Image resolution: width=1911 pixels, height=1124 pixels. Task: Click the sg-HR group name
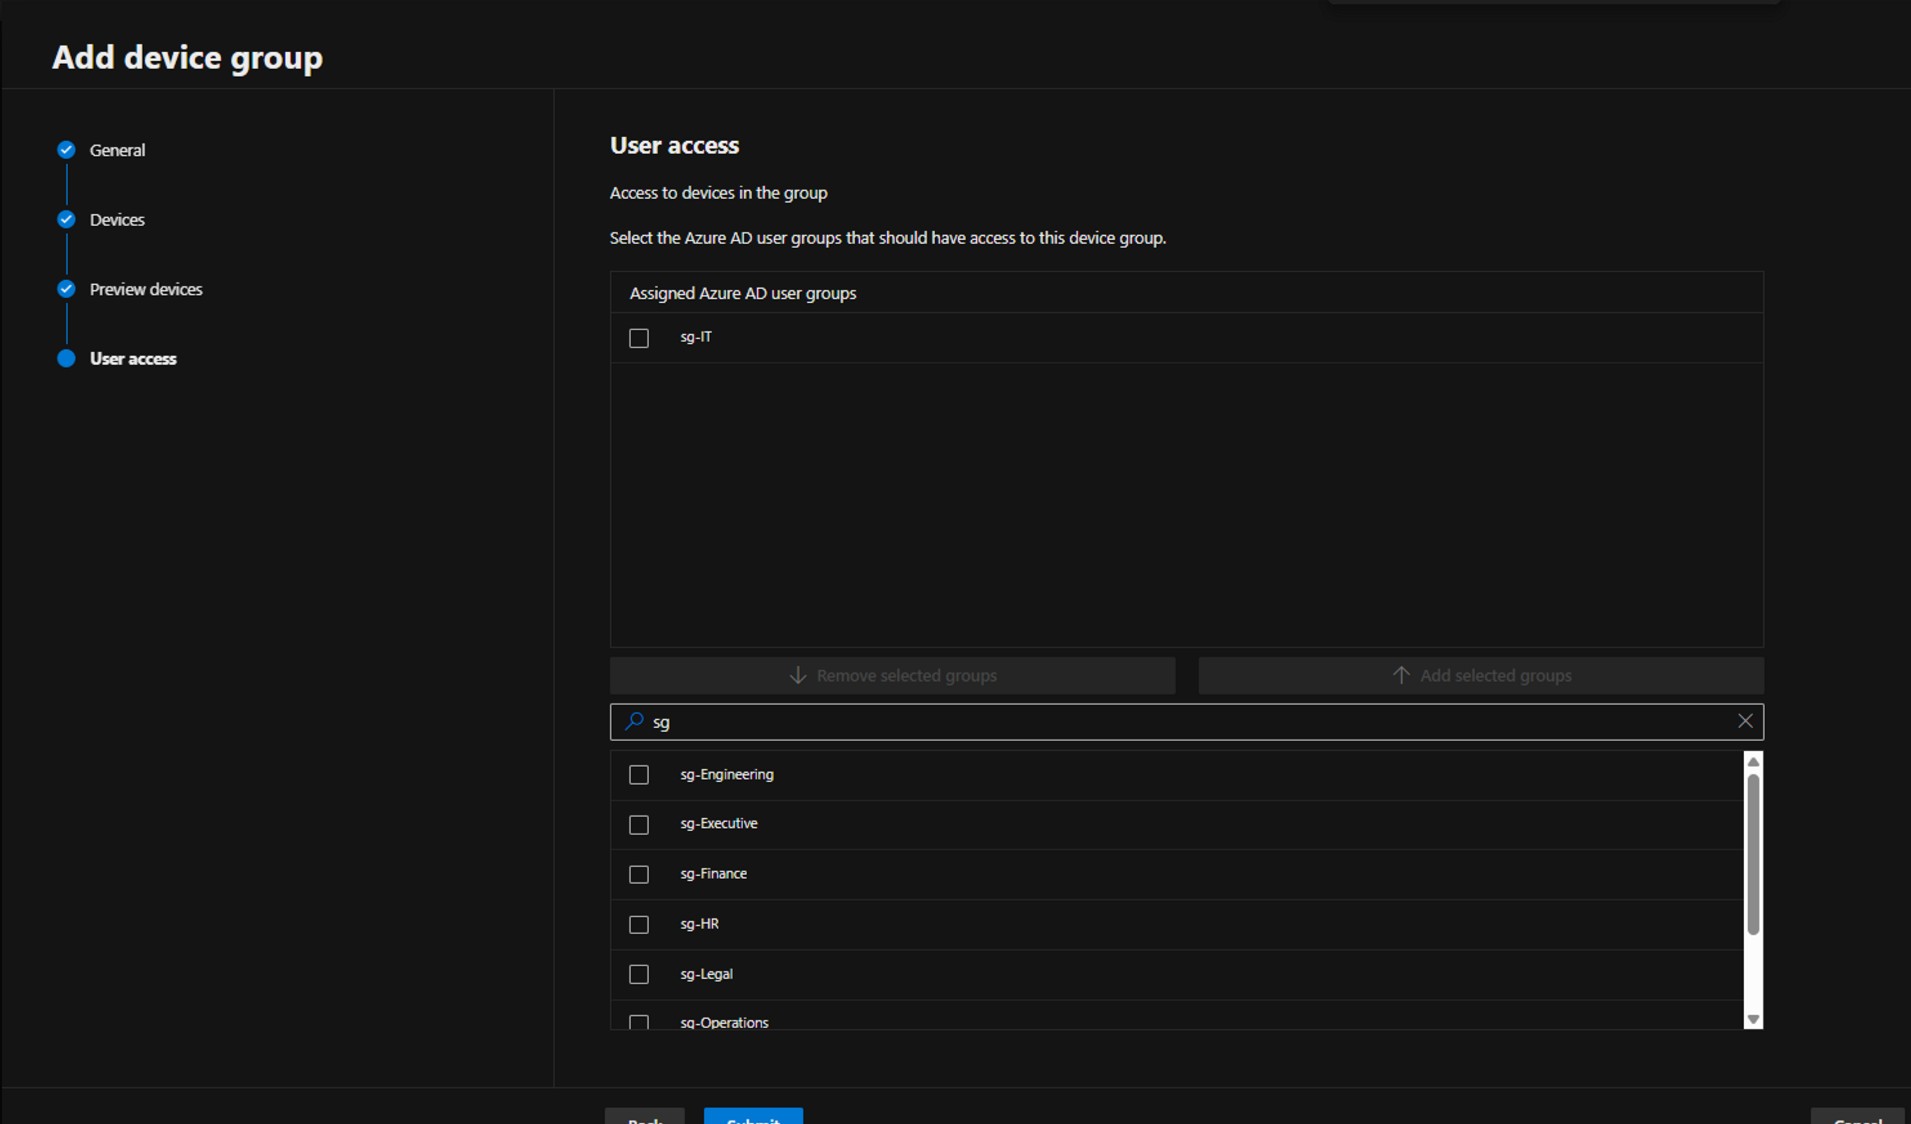[700, 923]
